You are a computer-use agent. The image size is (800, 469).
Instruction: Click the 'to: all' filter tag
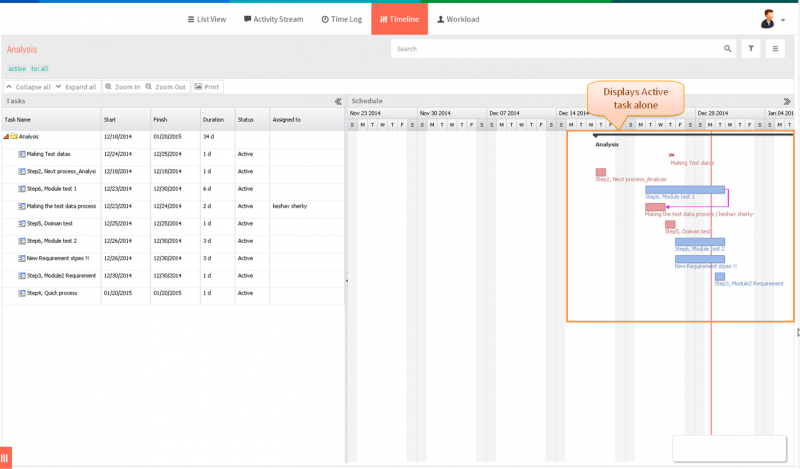[x=39, y=68]
